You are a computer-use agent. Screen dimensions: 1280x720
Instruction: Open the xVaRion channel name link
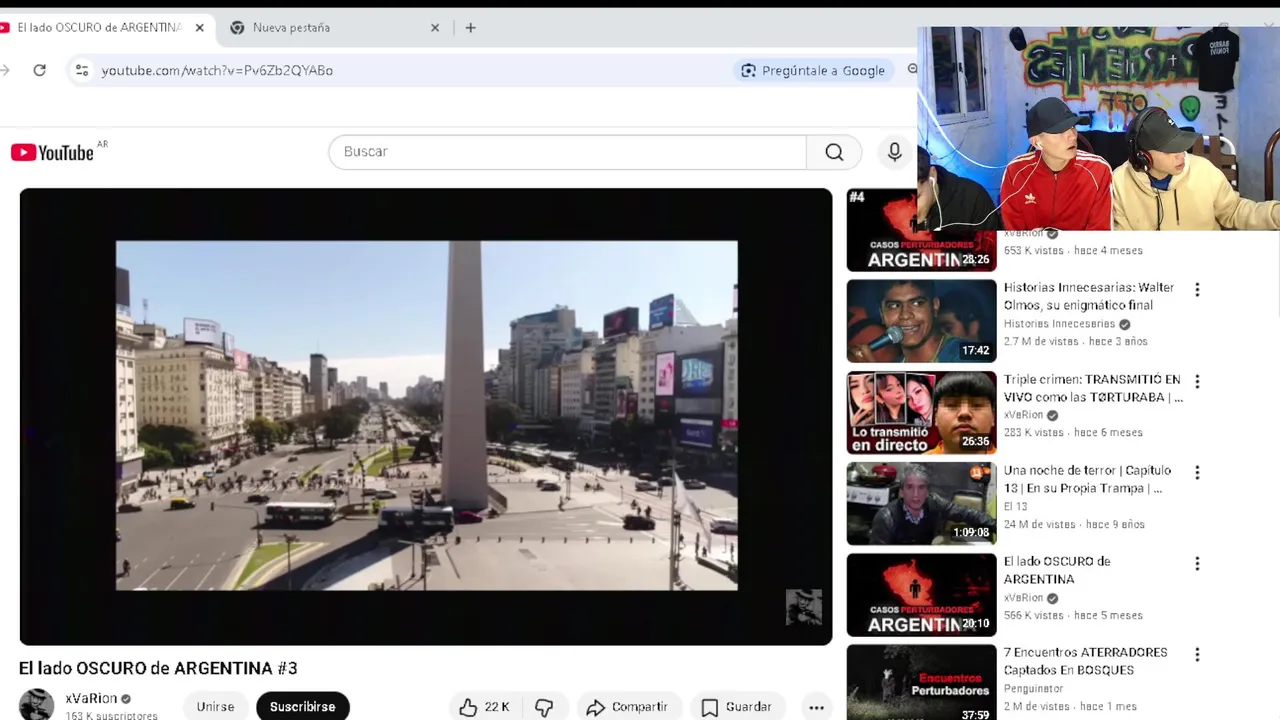91,698
